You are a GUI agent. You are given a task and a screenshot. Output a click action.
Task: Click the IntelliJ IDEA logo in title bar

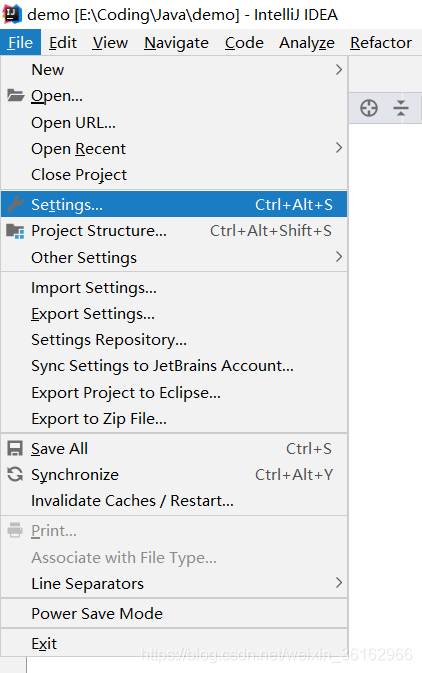tap(12, 14)
